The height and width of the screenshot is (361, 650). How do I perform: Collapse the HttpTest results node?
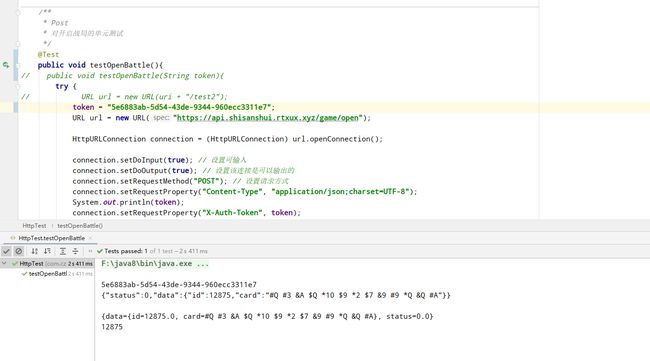click(4, 263)
